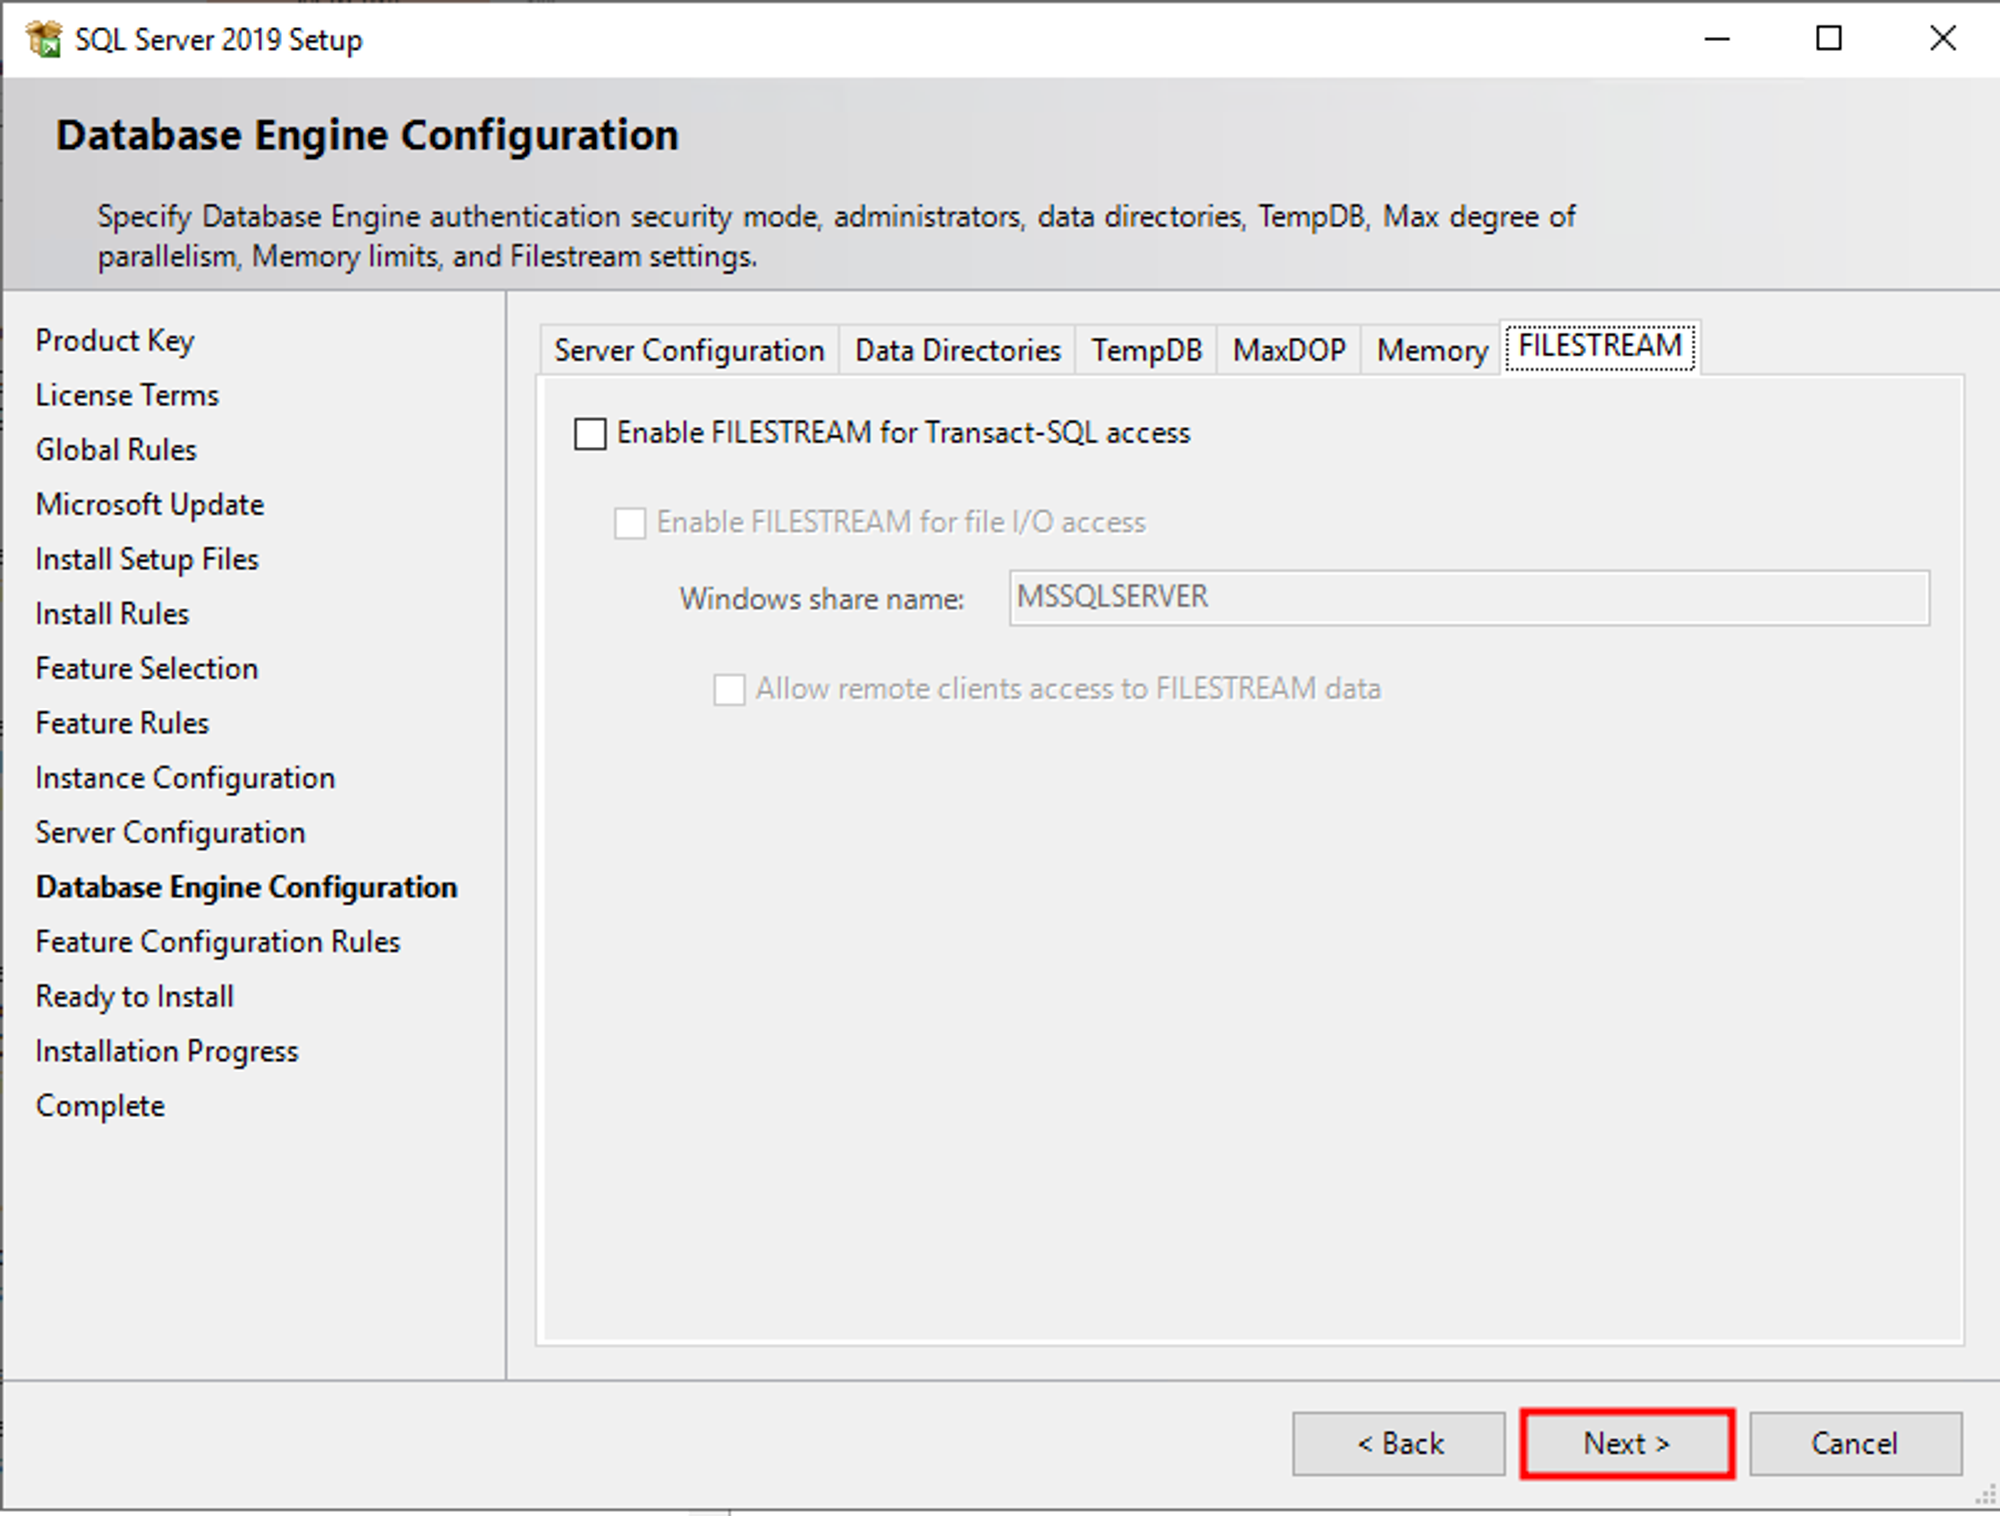Viewport: 2000px width, 1516px height.
Task: Enable FILESTREAM for Transact-SQL access
Action: point(590,434)
